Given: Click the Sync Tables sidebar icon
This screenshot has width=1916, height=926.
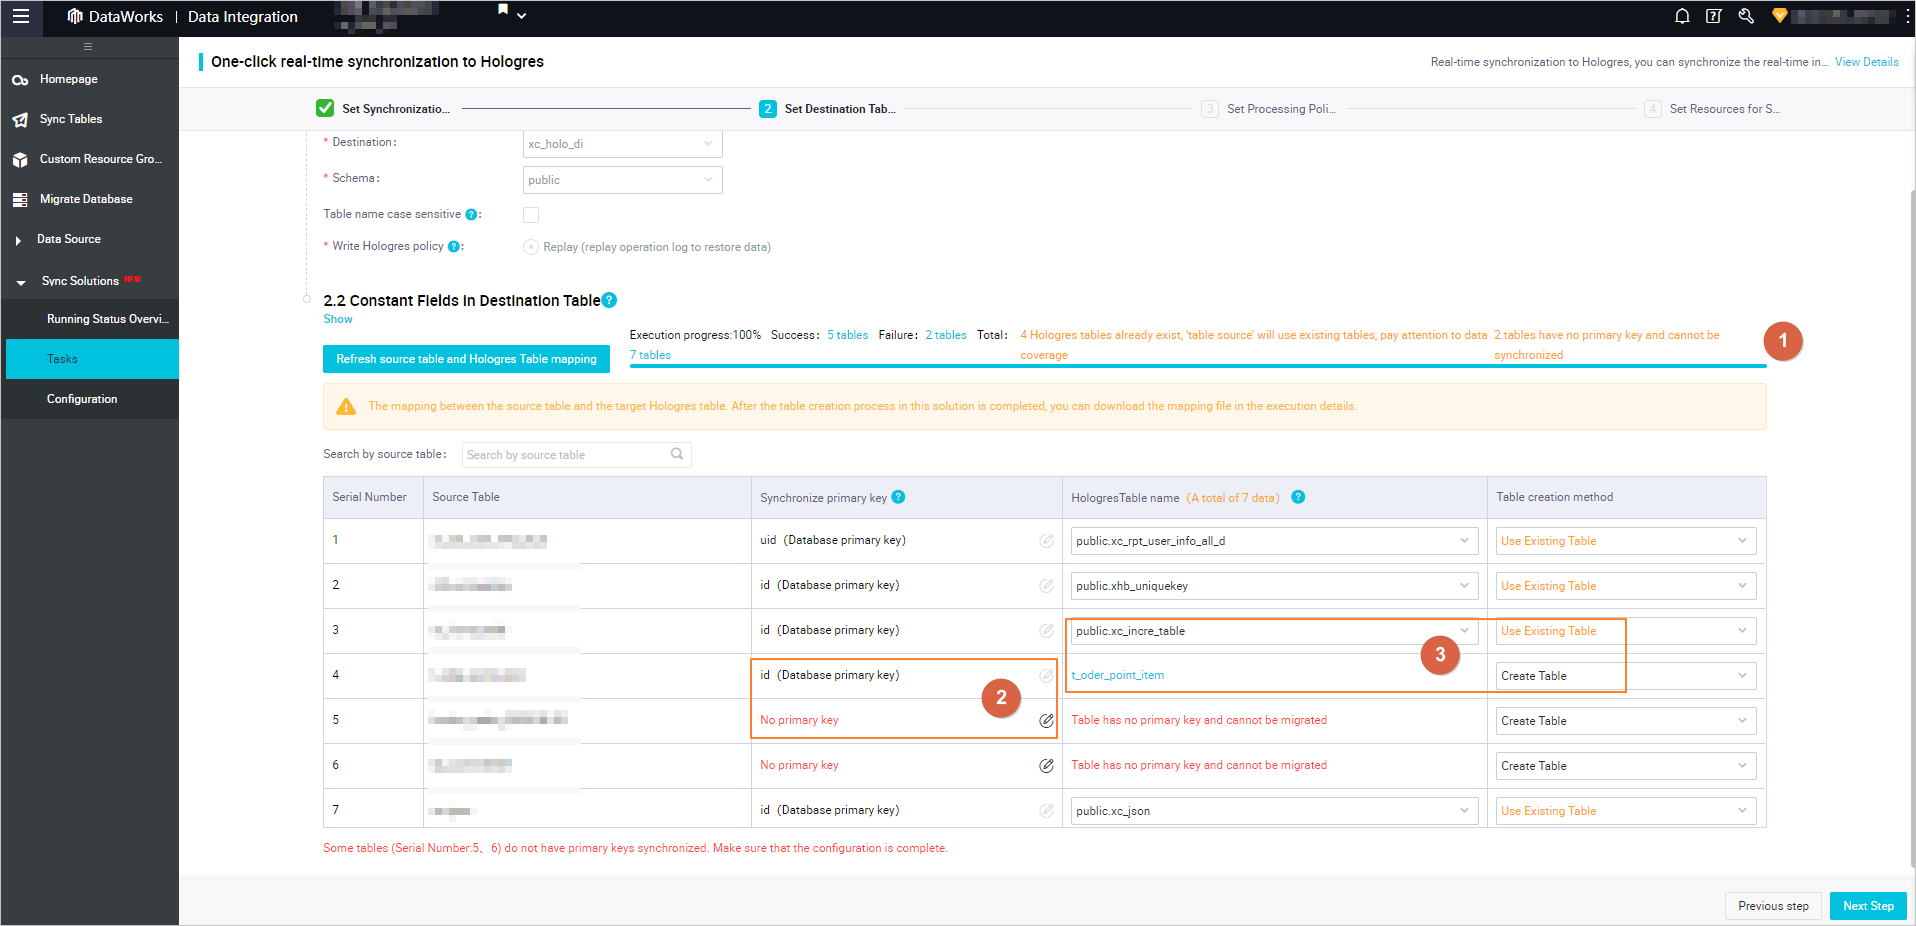Looking at the screenshot, I should tap(20, 120).
